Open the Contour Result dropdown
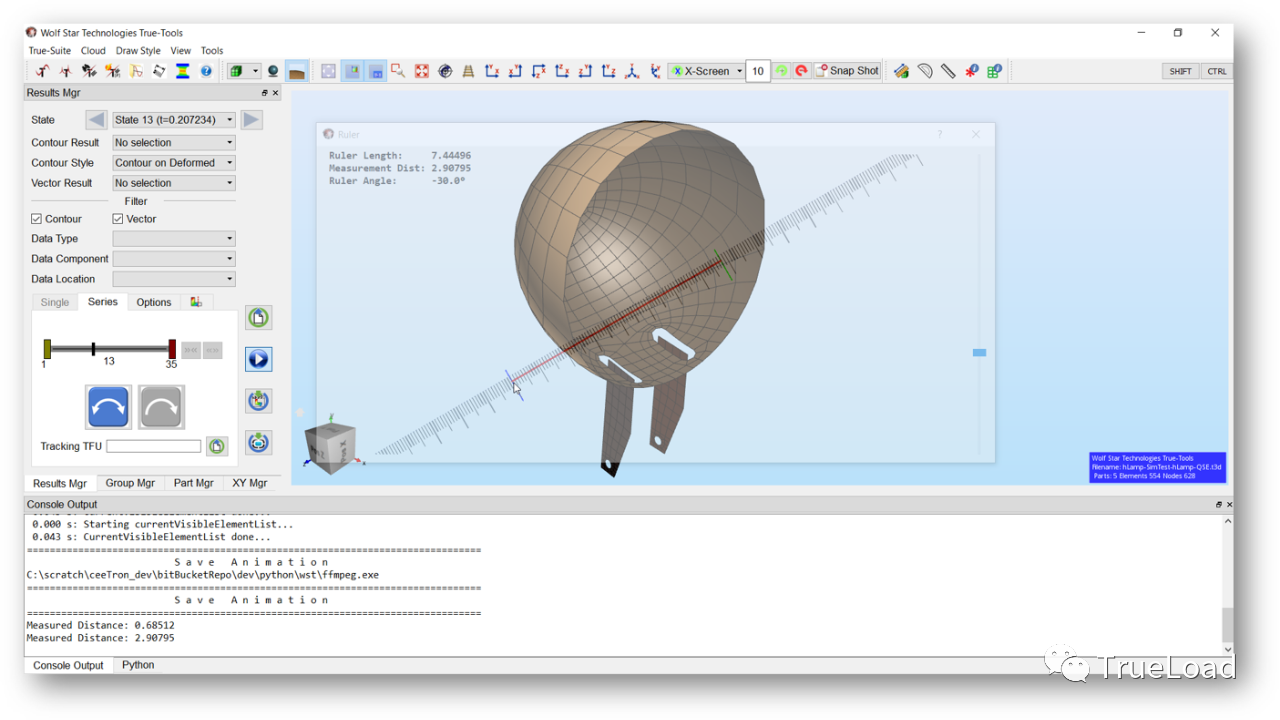The width and height of the screenshot is (1280, 720). coord(174,143)
